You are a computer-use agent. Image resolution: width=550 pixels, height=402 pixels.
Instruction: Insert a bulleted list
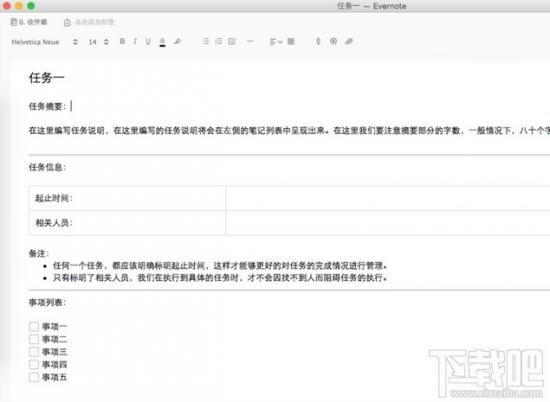tap(206, 41)
